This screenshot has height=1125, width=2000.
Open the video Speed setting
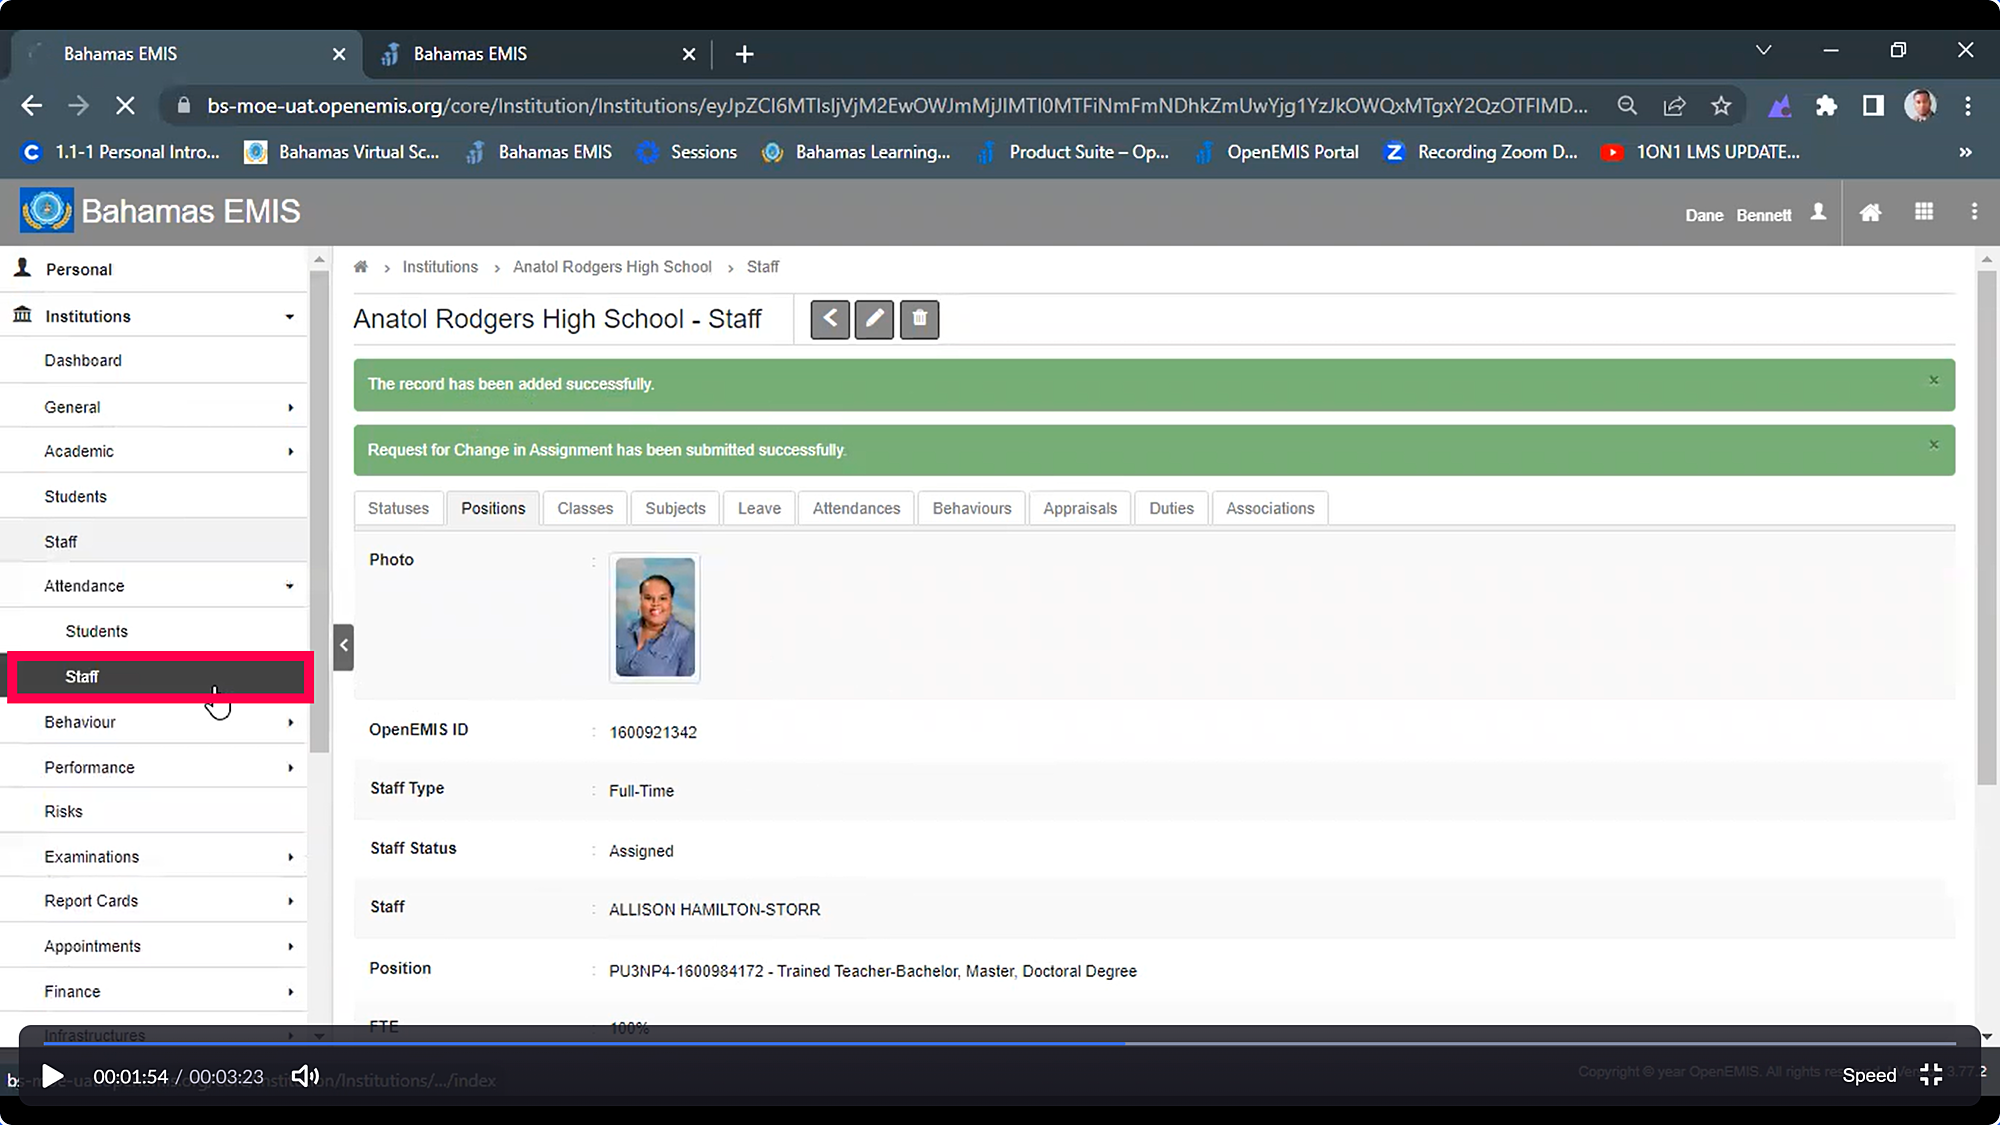1869,1075
